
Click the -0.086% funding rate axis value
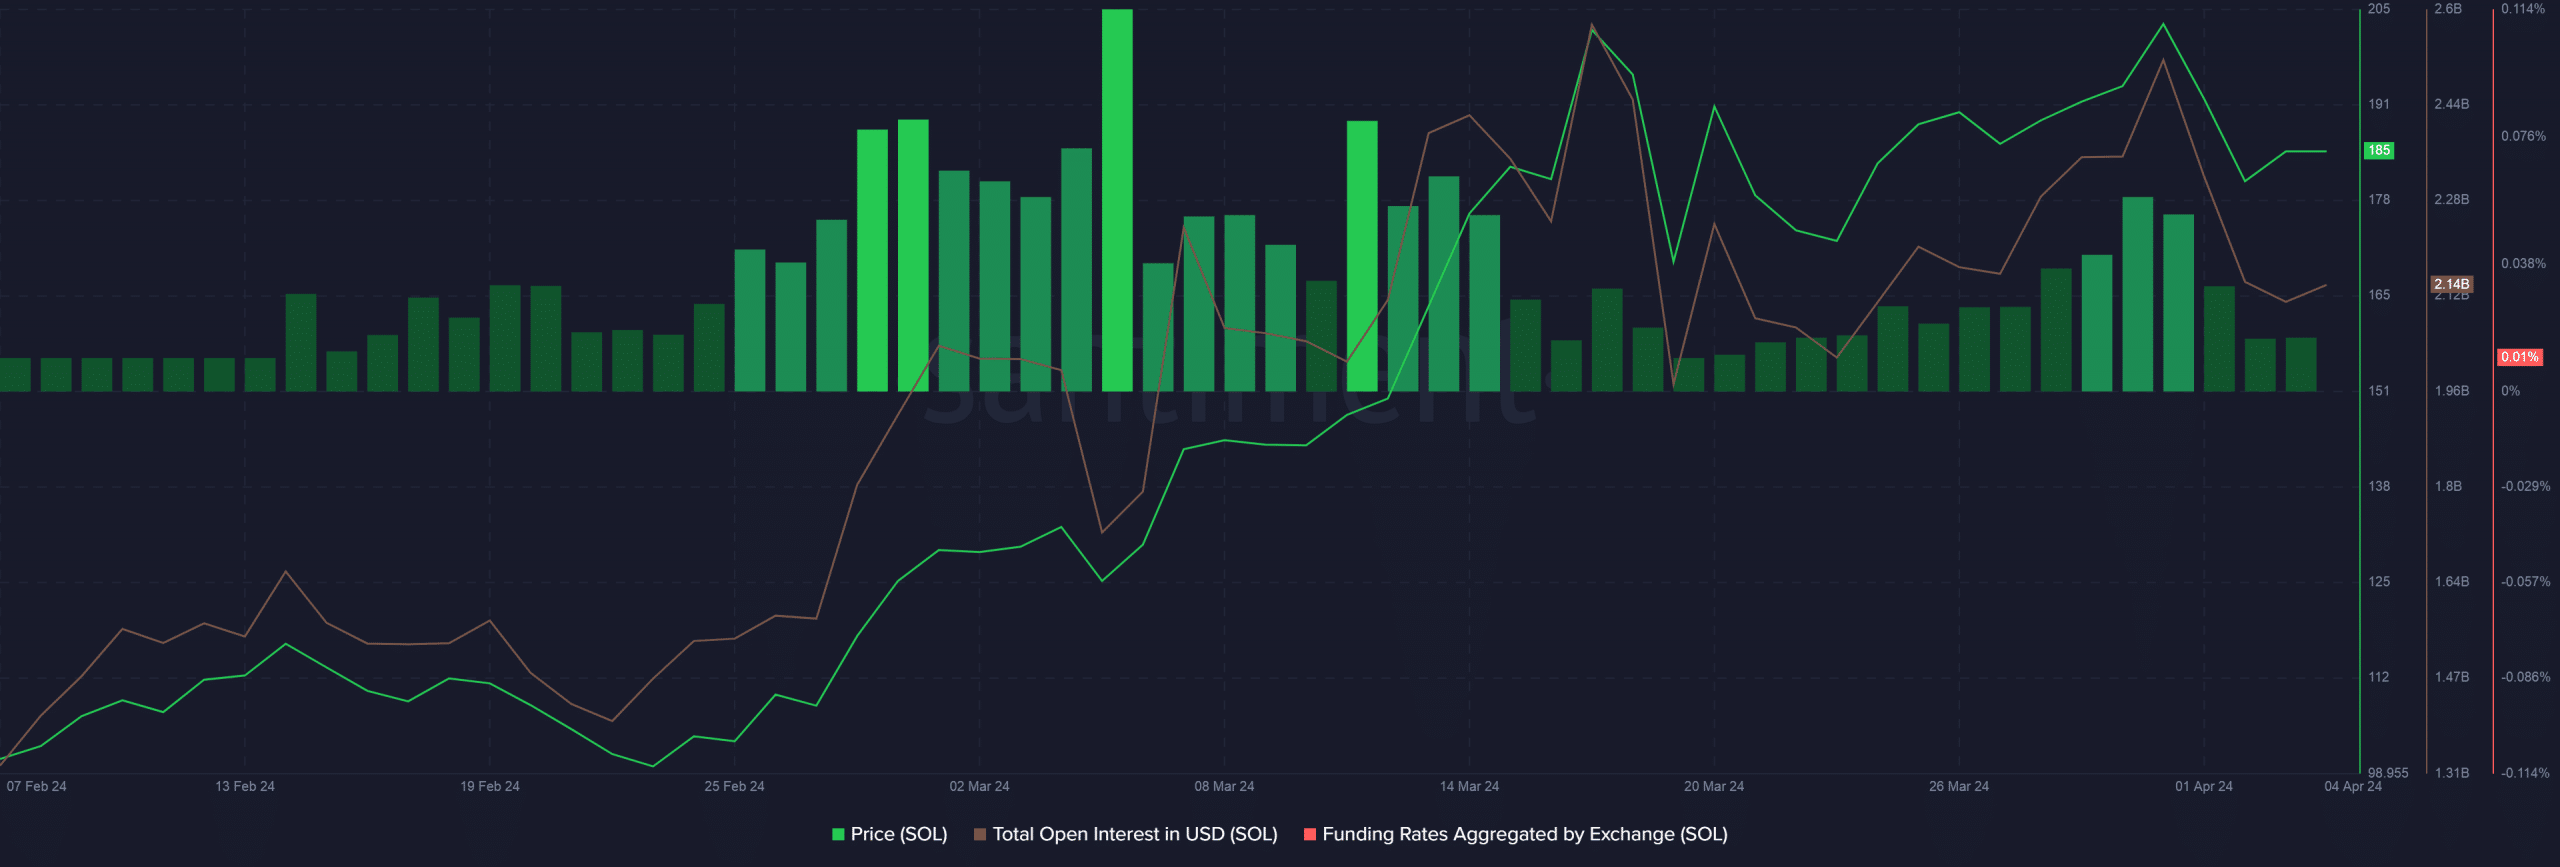point(2525,677)
